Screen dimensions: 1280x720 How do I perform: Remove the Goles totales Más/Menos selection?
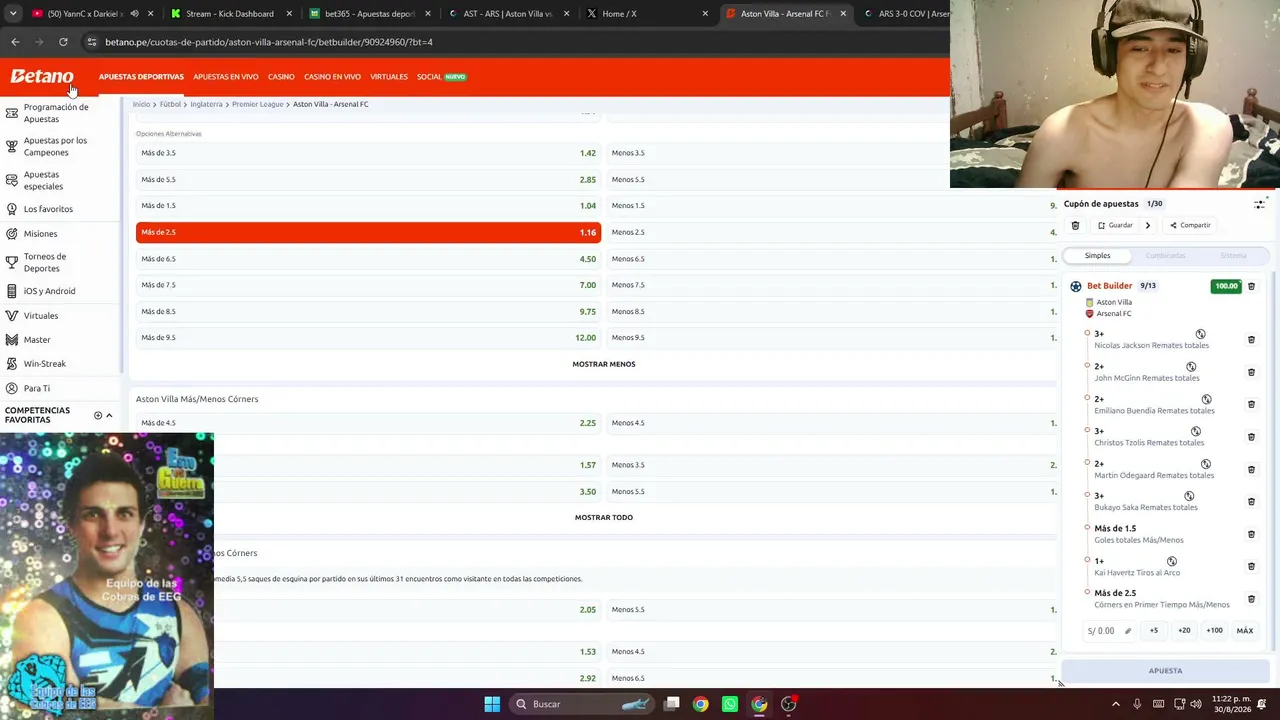(x=1251, y=534)
